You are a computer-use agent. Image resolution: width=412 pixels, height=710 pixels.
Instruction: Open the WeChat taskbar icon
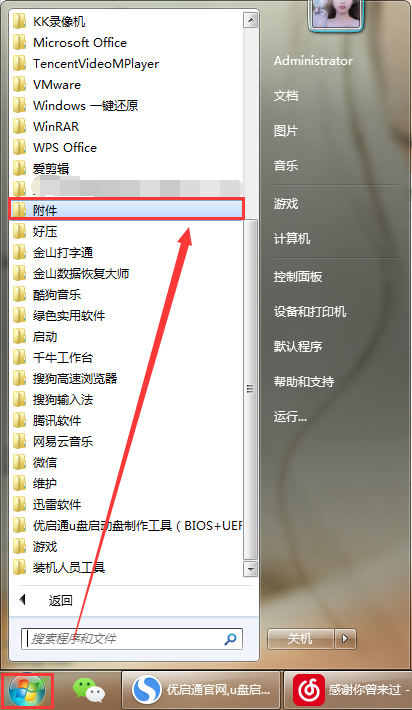(89, 690)
